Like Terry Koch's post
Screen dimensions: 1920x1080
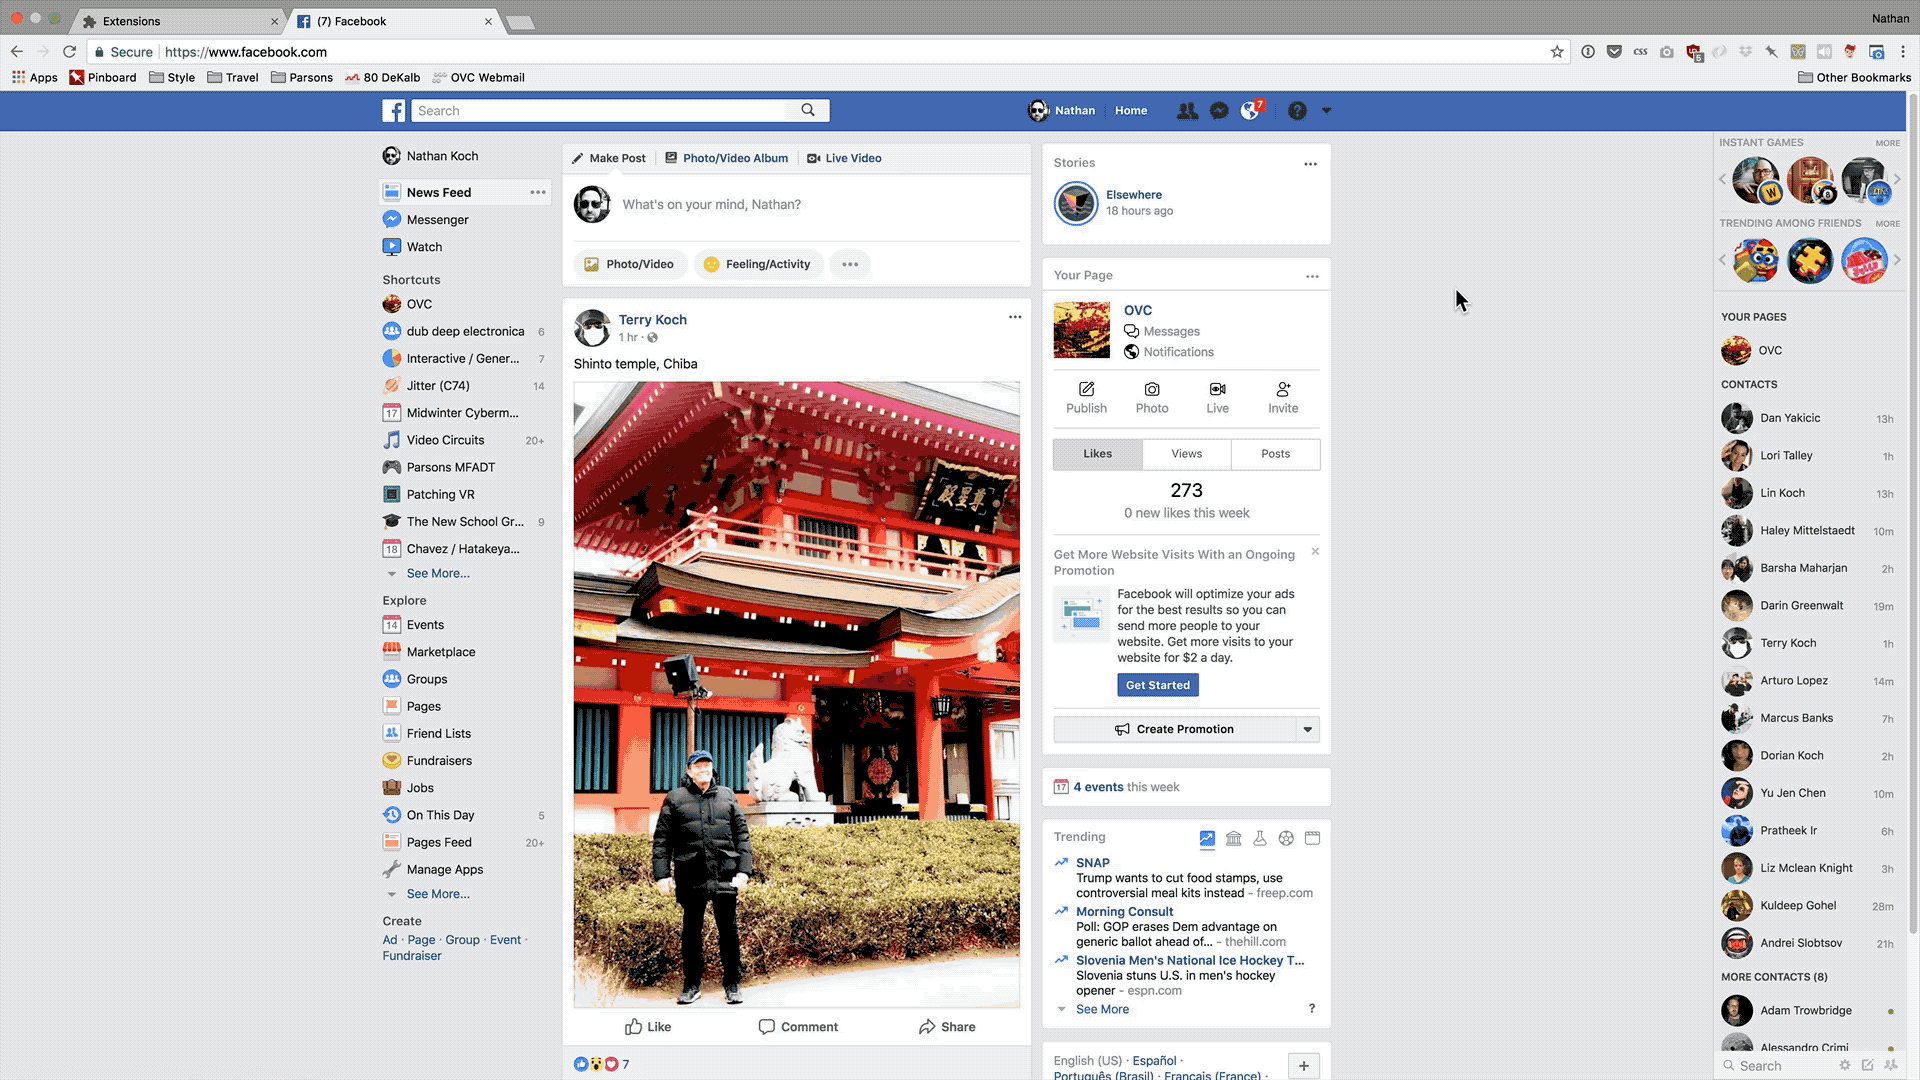[x=648, y=1027]
